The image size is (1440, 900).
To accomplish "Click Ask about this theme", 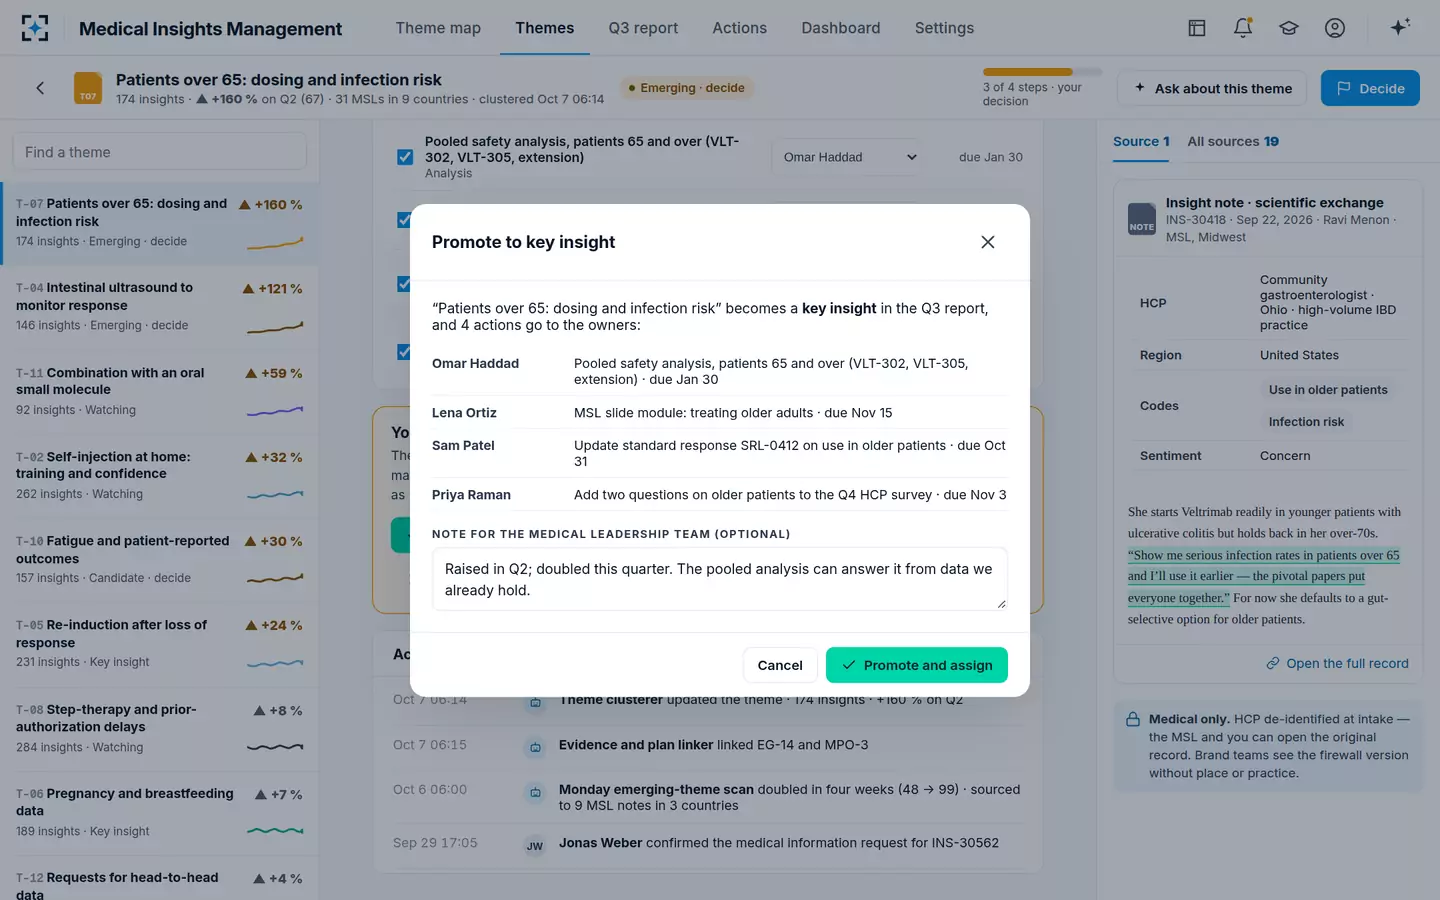I will [1212, 88].
